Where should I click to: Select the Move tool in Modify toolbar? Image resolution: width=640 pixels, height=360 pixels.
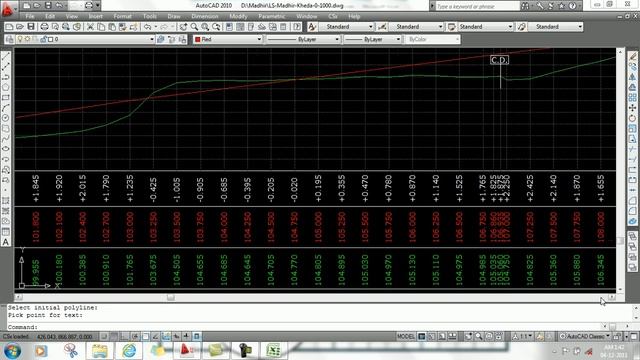[632, 108]
